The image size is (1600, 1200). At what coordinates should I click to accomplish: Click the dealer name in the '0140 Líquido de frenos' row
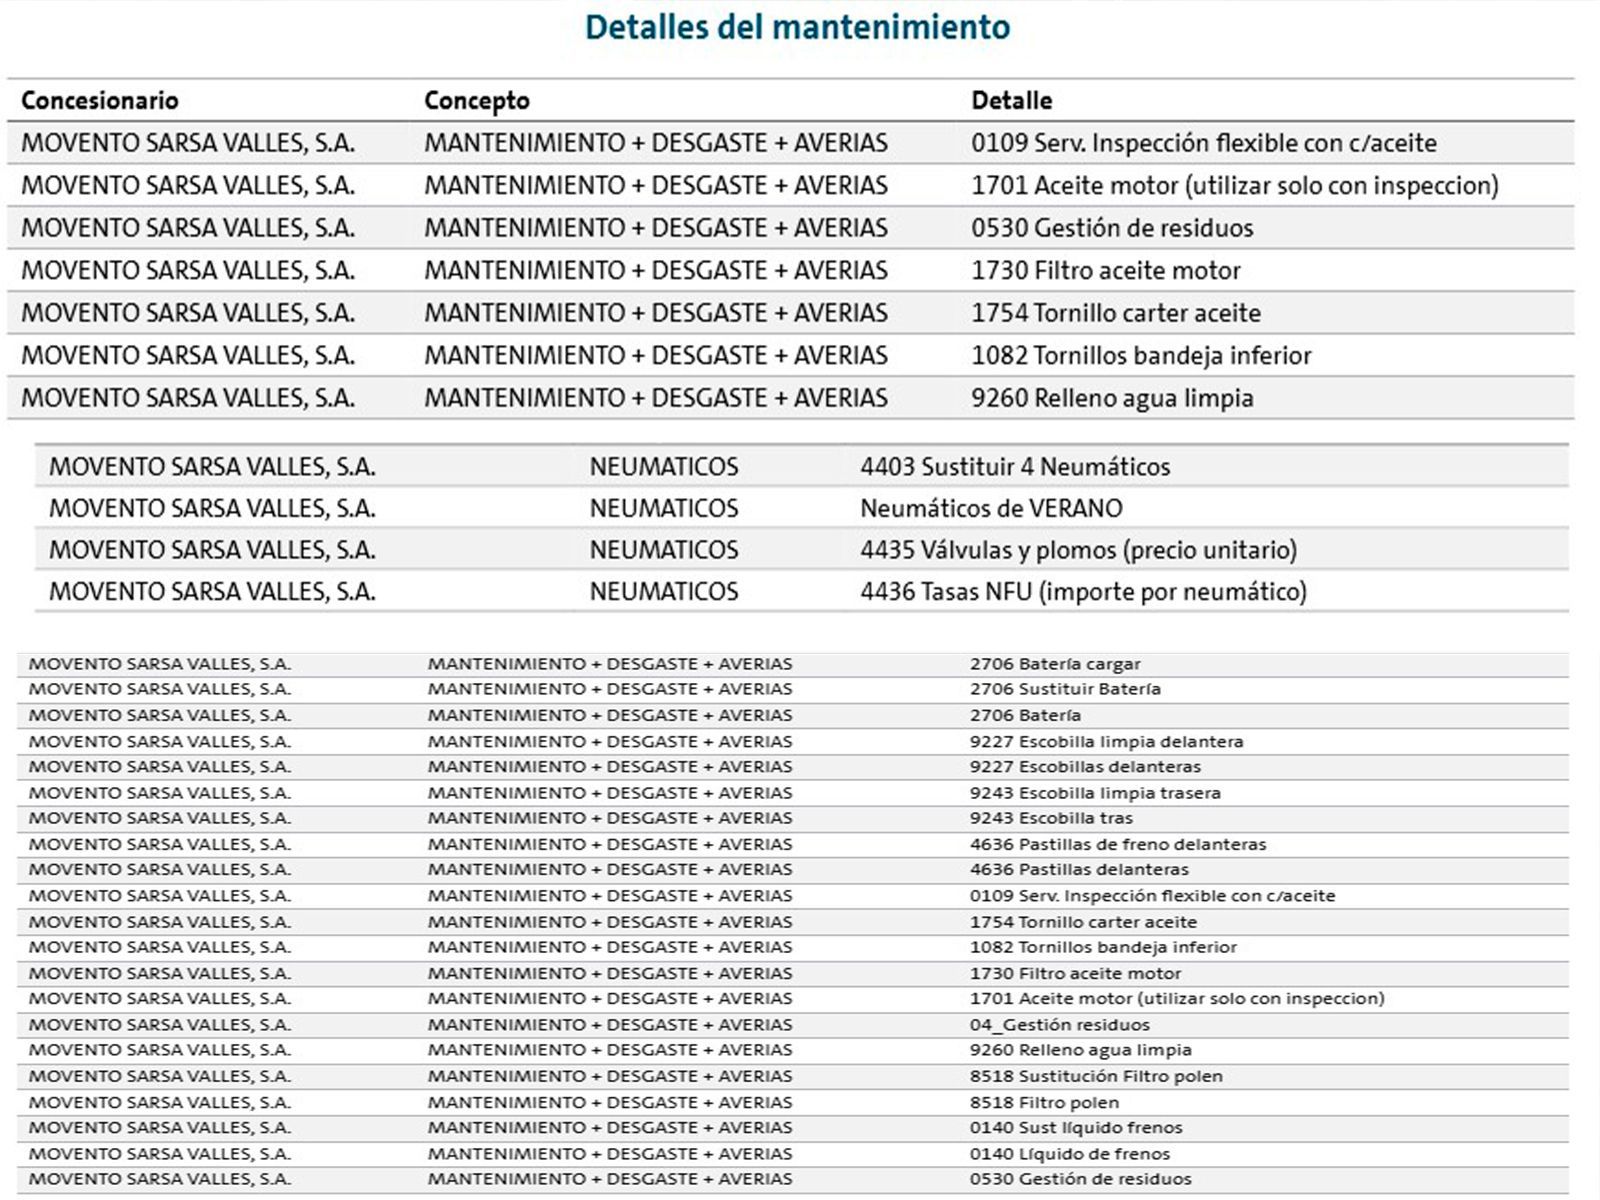click(160, 1154)
